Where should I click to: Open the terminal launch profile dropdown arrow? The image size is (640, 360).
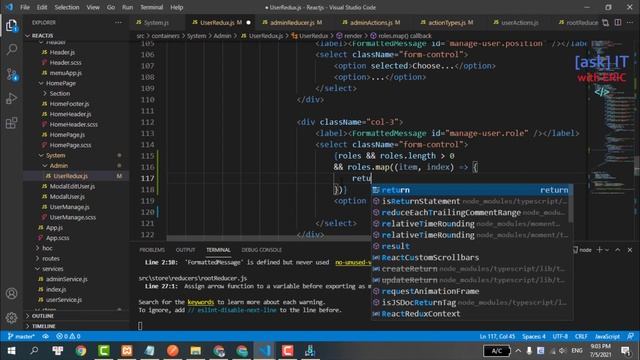coord(607,250)
